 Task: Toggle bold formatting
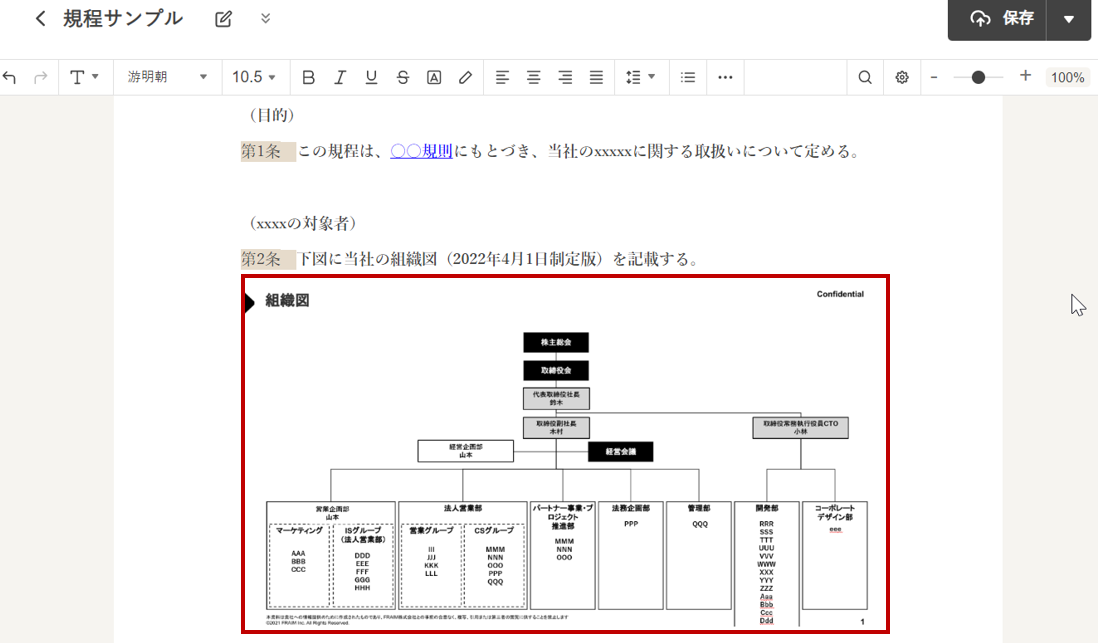(x=308, y=77)
